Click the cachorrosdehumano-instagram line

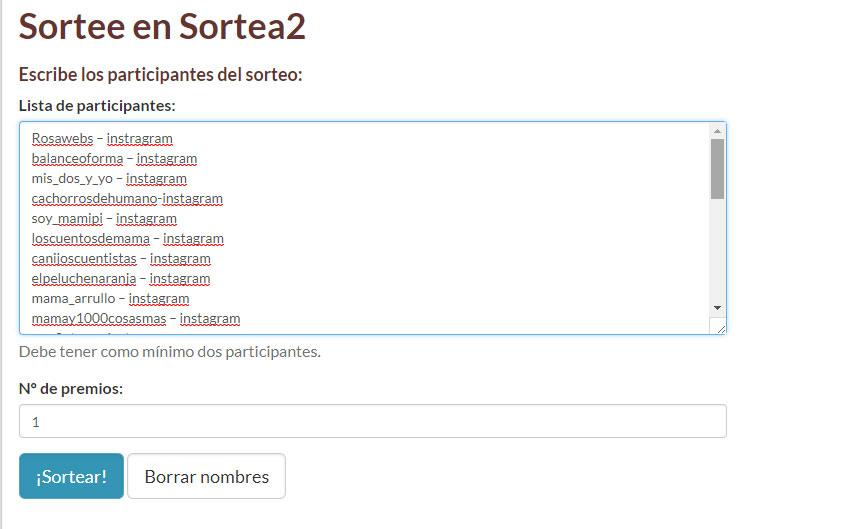coord(127,199)
